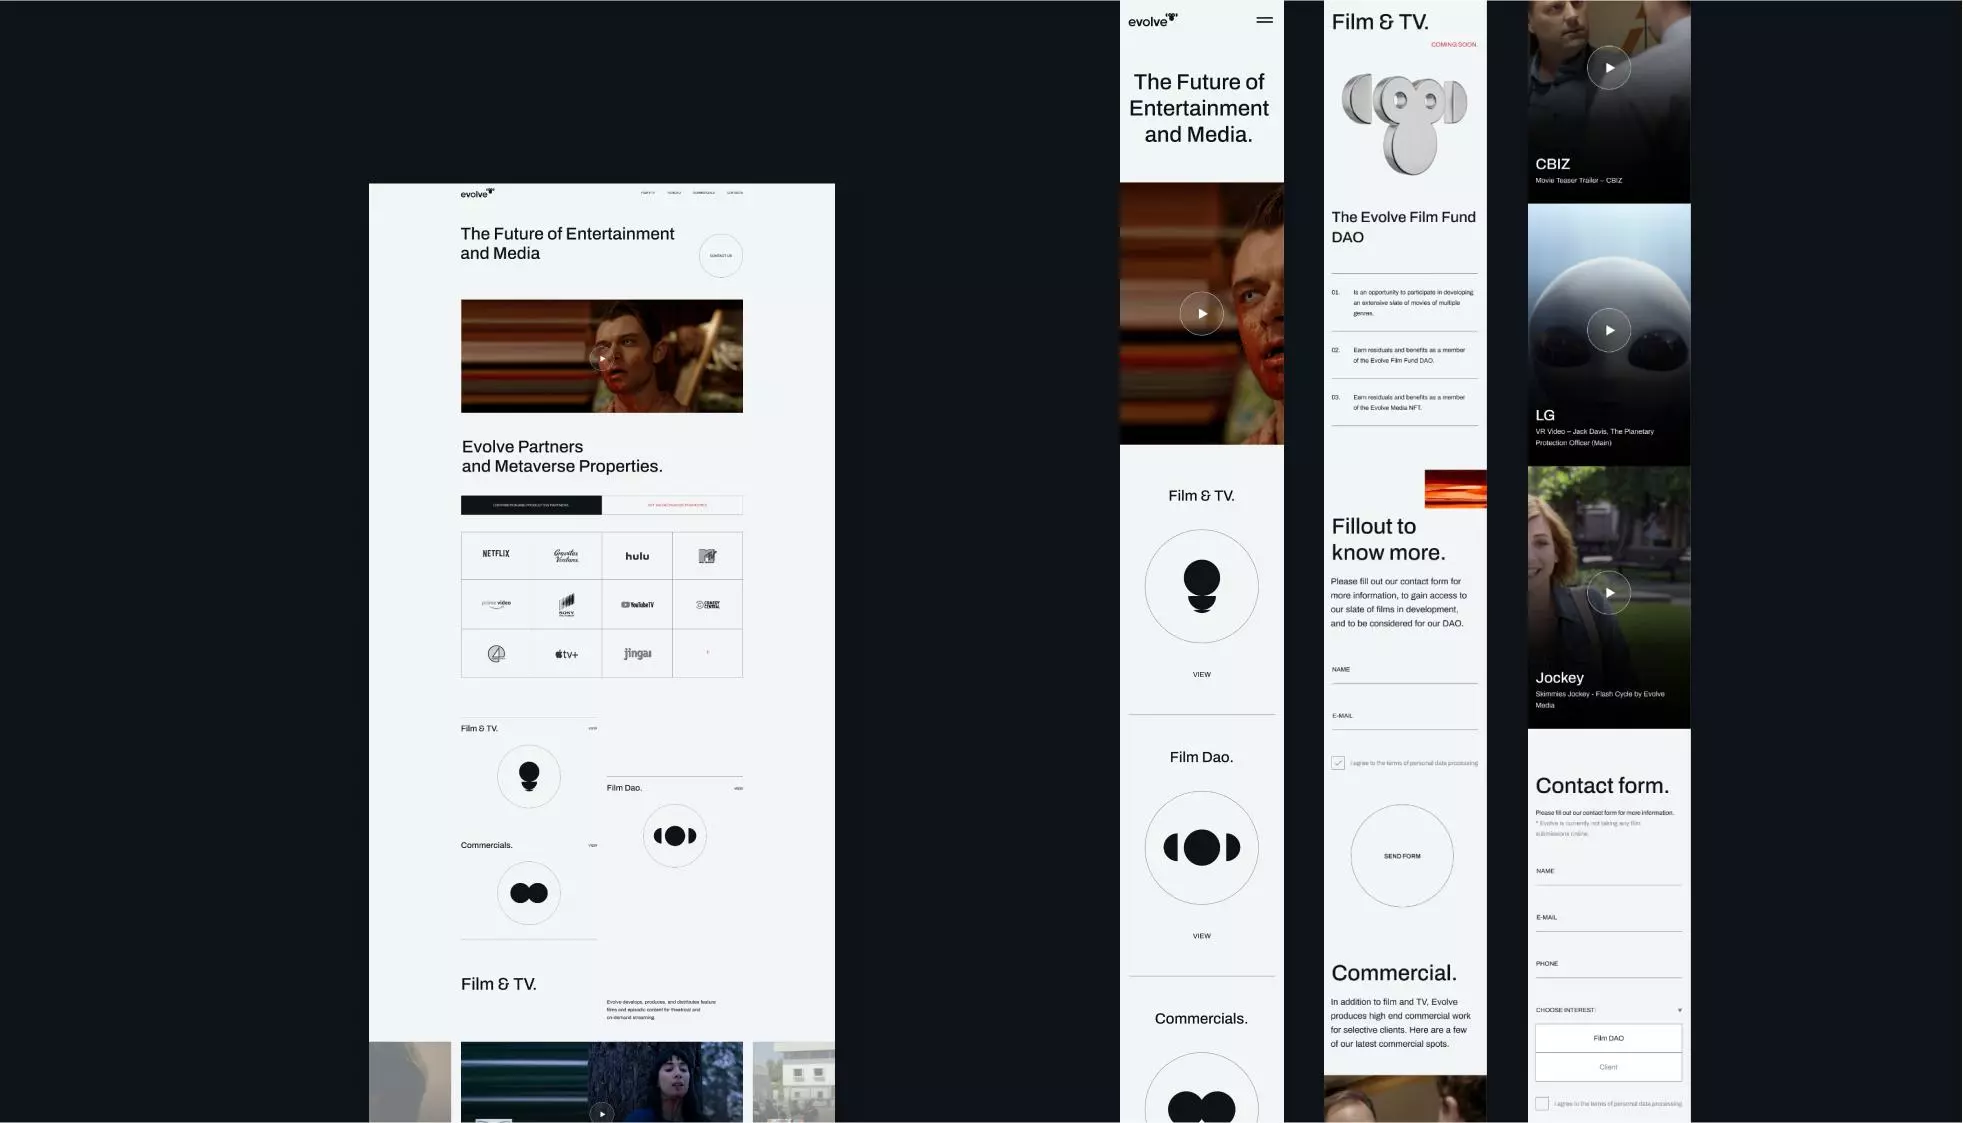Click the Film Dao icon in desktop layout
The height and width of the screenshot is (1123, 1963).
pyautogui.click(x=675, y=836)
